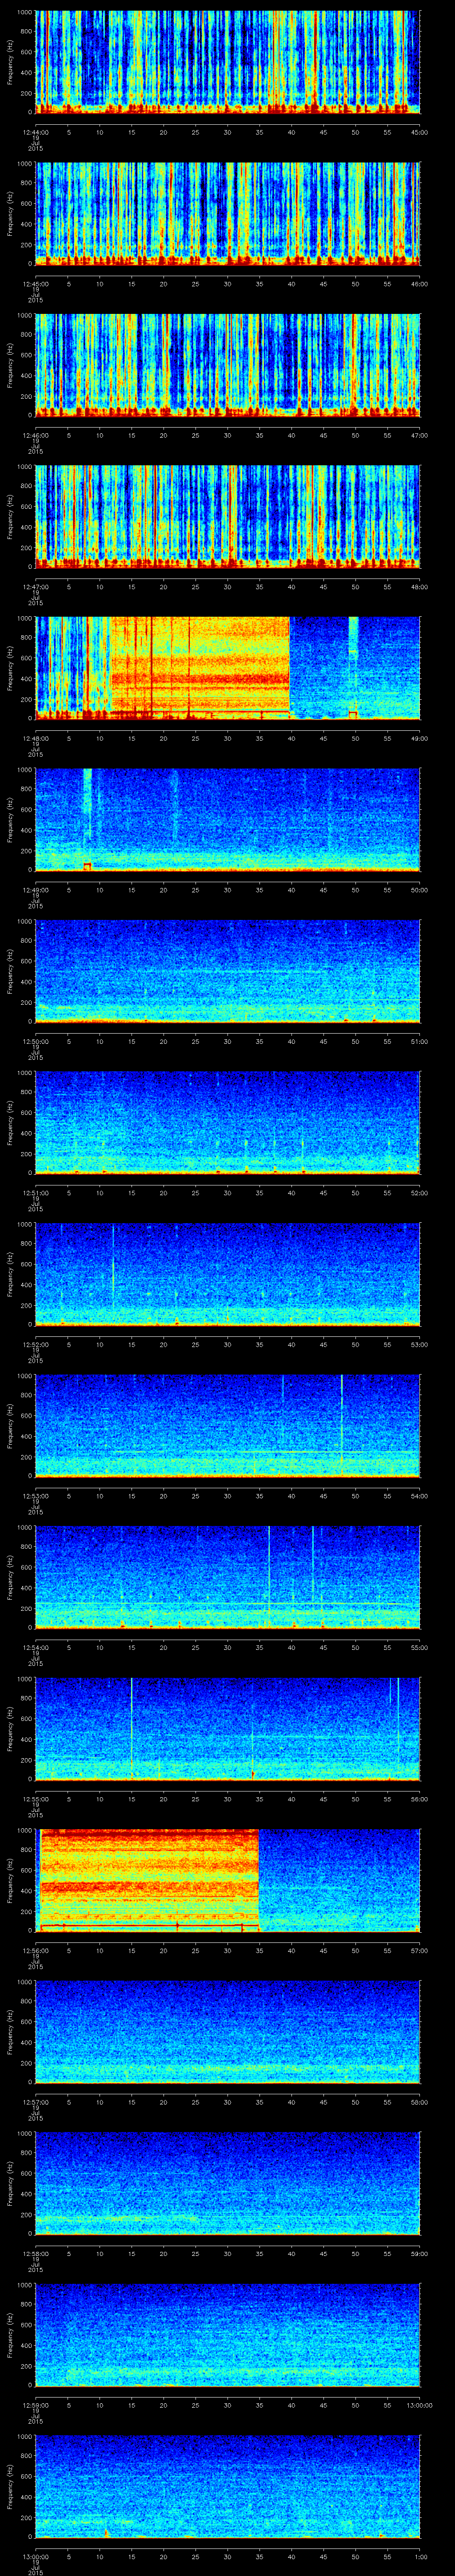Select the 12:53:00 spectrogram panel
455x2576 pixels.
coord(228,1425)
